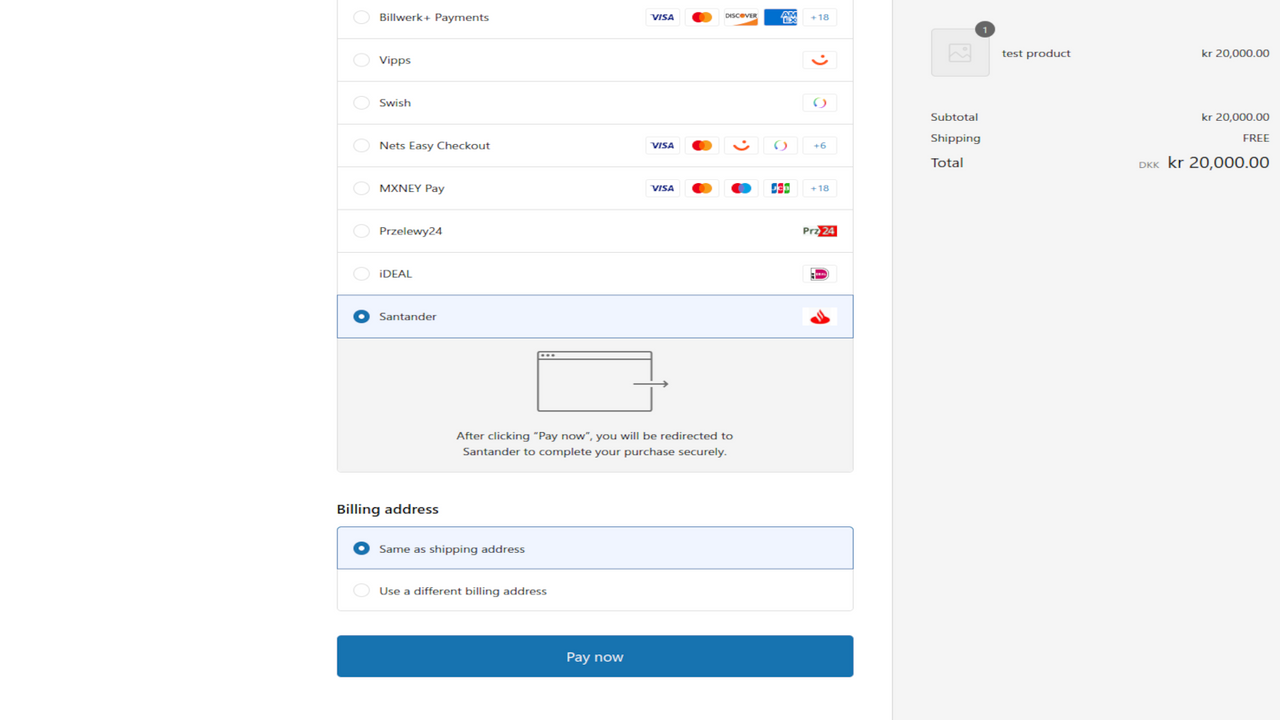Click the iDEAL logo icon
The image size is (1280, 720).
pyautogui.click(x=820, y=274)
